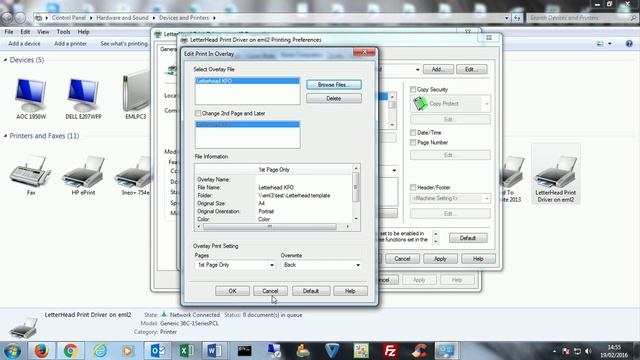
Task: Click Cancel in Edit Print In Overlay dialog
Action: [x=270, y=291]
